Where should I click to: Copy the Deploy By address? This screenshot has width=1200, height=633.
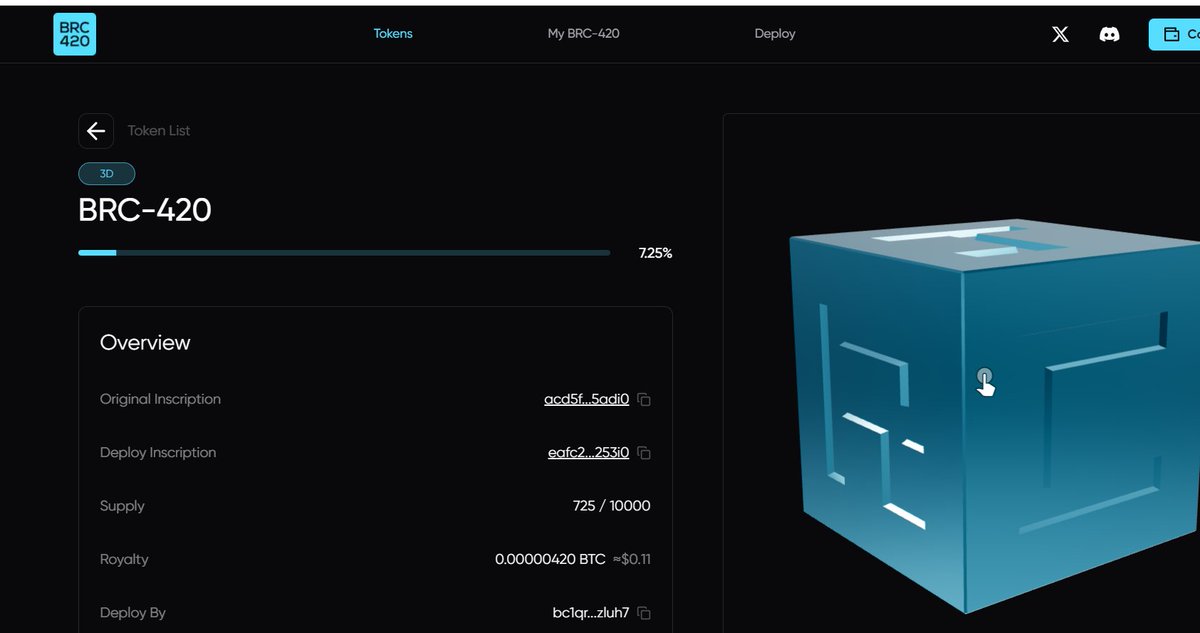coord(644,613)
